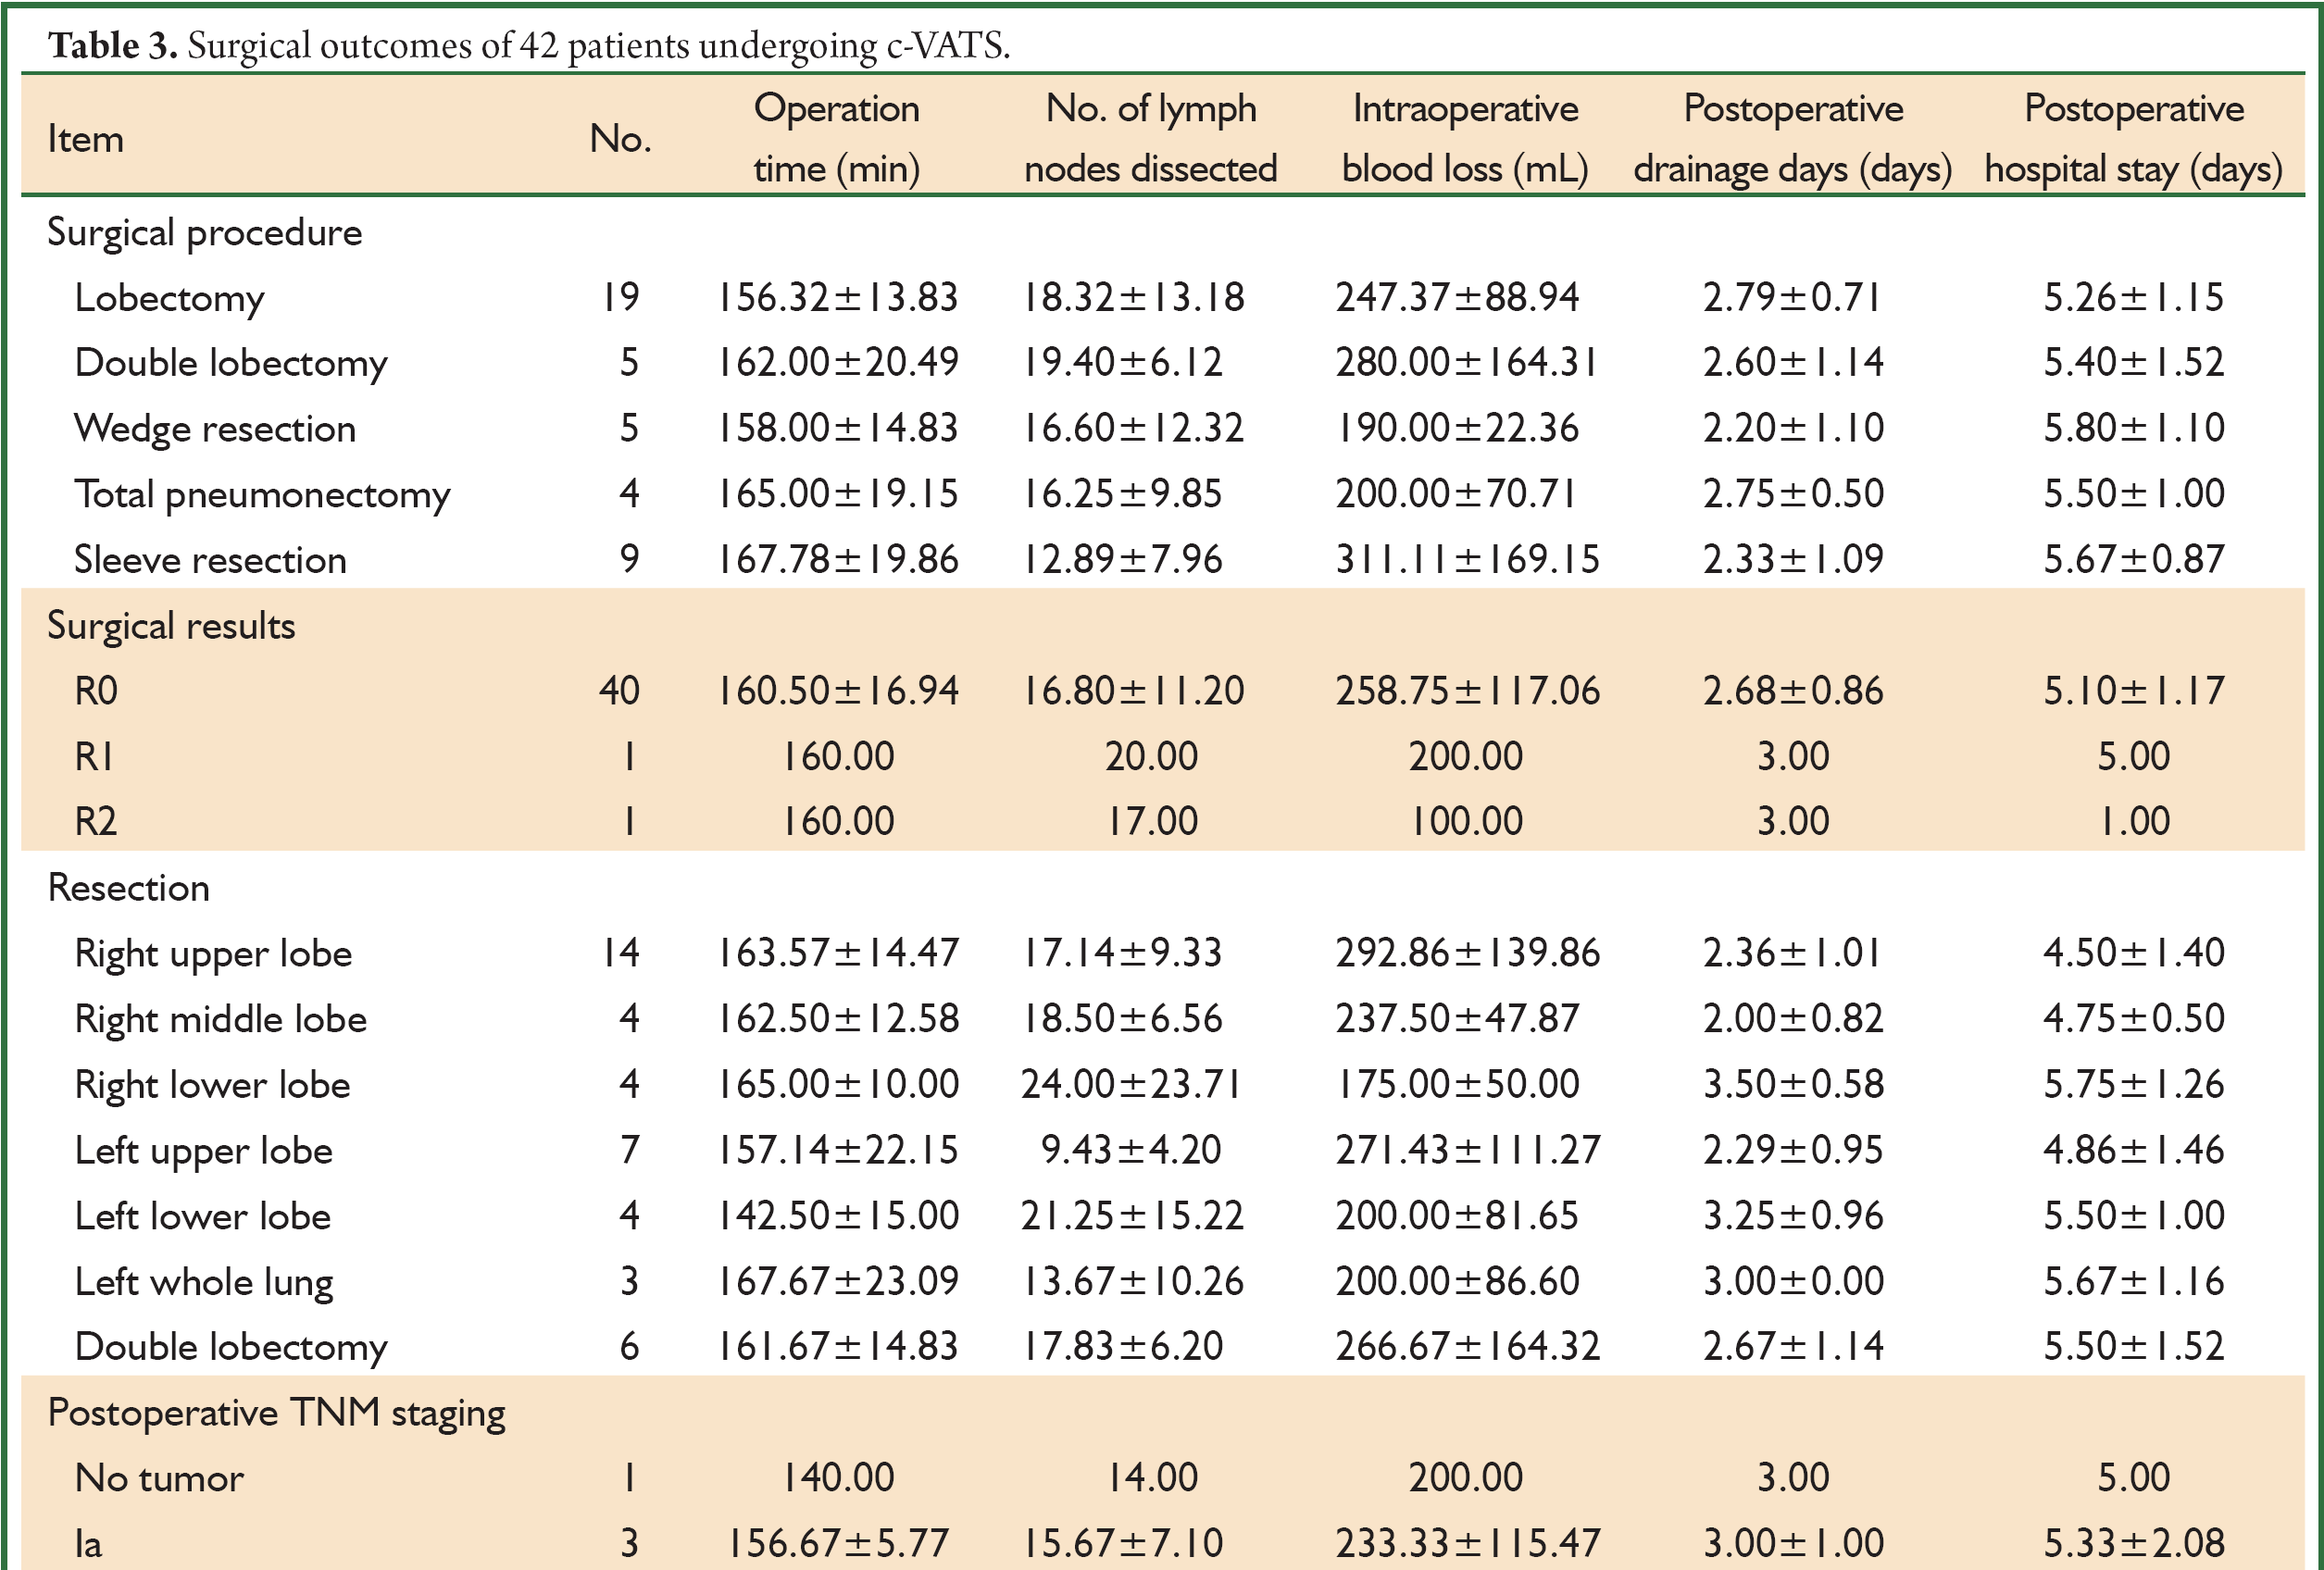The image size is (2324, 1570).
Task: Click Postoperative drainage days header
Action: 1793,138
